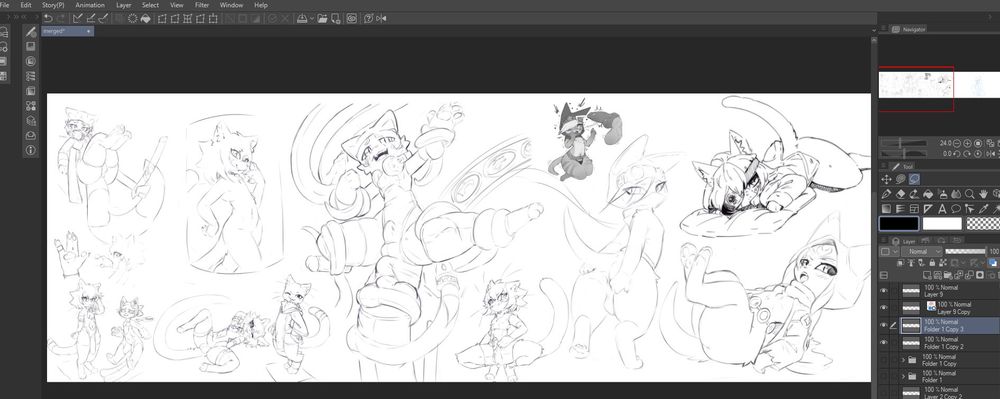
Task: Select the Move (four-arrow) tool
Action: [x=886, y=179]
